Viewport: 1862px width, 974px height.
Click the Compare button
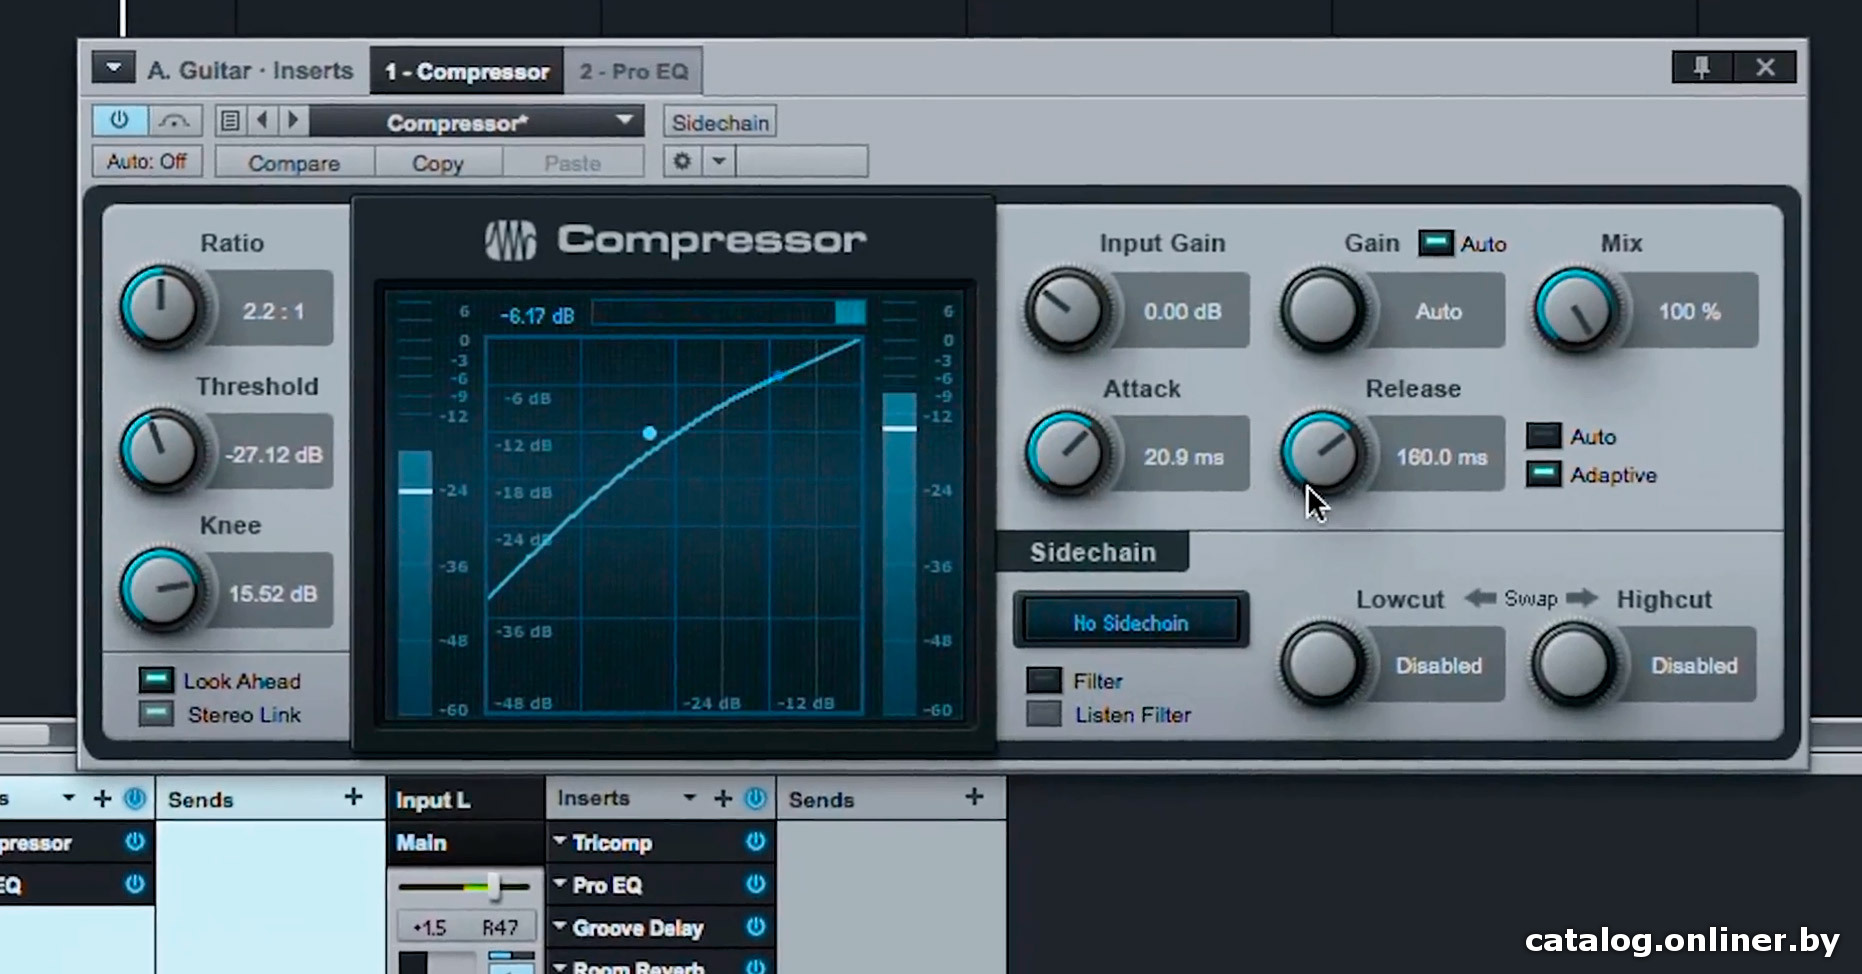tap(294, 163)
